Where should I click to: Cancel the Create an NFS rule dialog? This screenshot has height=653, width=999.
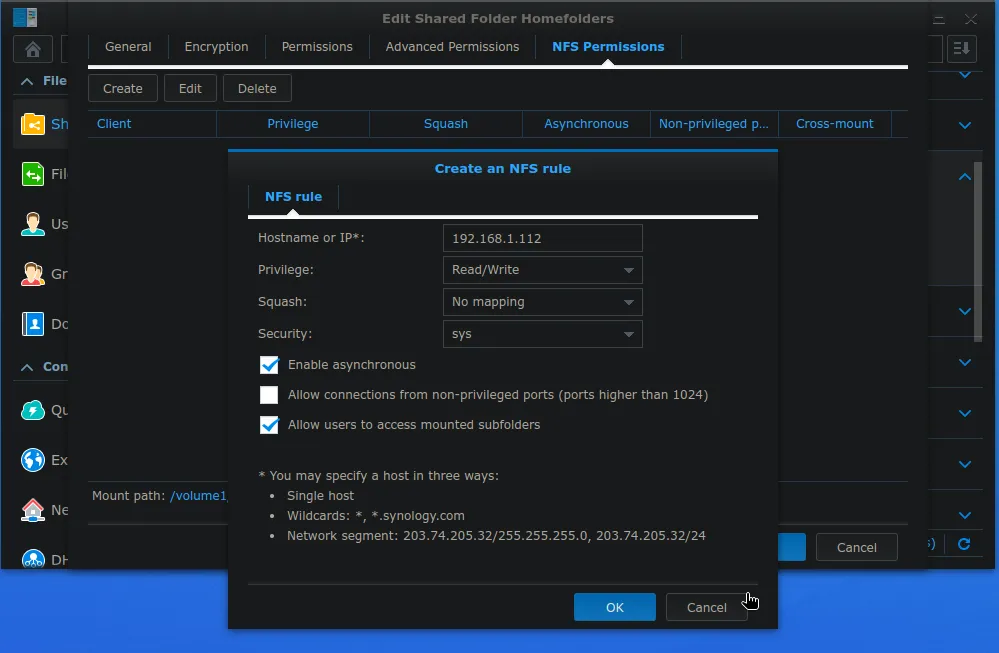(706, 607)
